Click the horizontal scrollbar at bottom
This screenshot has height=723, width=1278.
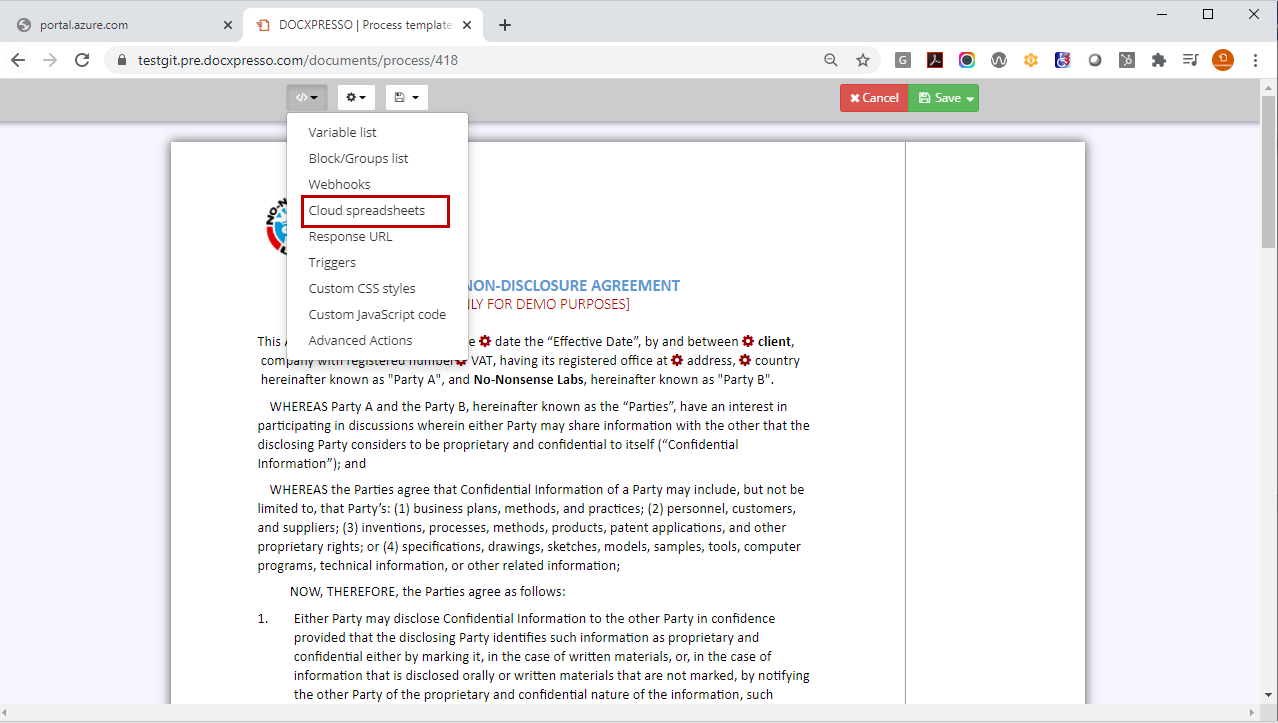pos(630,711)
